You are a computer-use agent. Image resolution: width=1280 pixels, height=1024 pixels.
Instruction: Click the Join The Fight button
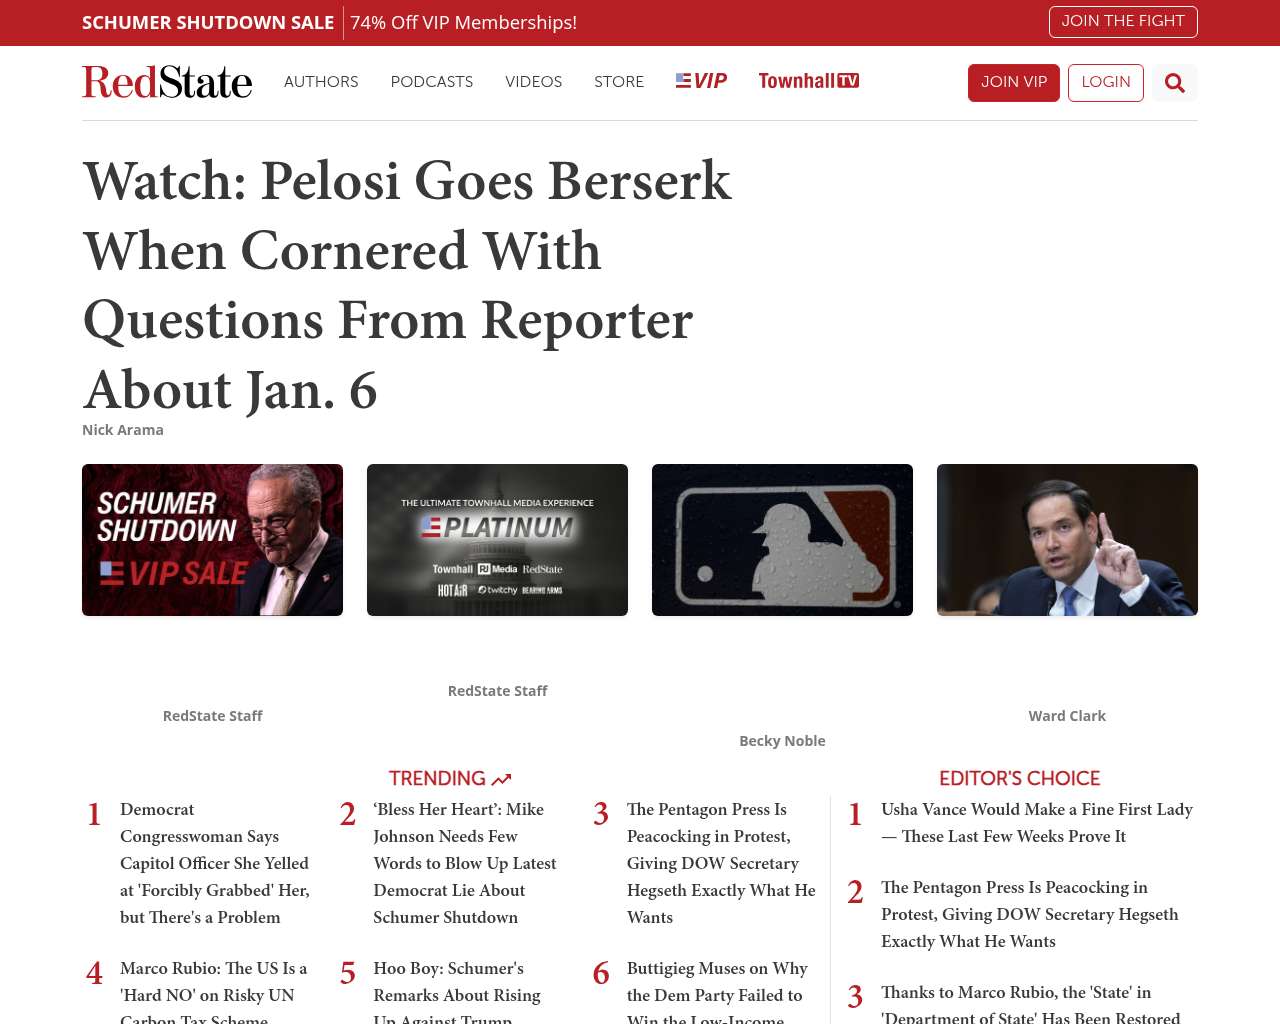pyautogui.click(x=1123, y=22)
